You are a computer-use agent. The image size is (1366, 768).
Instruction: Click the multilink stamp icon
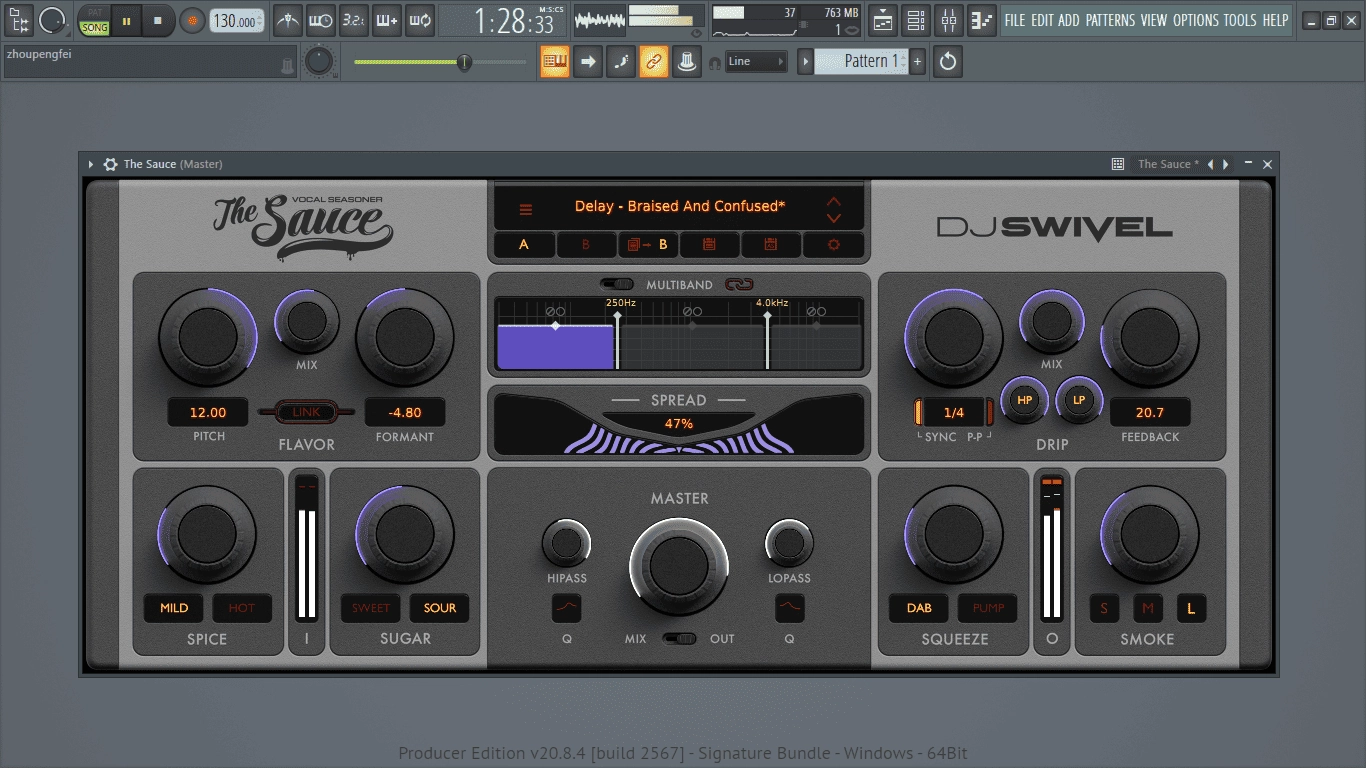pyautogui.click(x=687, y=62)
